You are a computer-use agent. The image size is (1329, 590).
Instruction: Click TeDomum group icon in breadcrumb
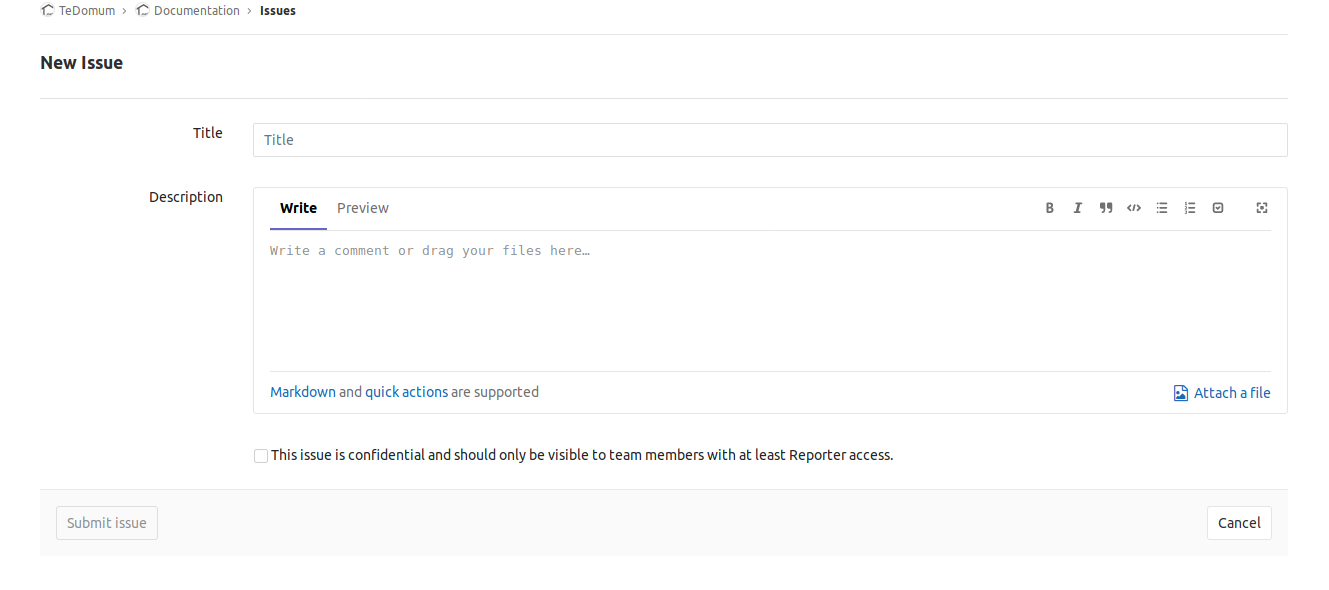(48, 11)
